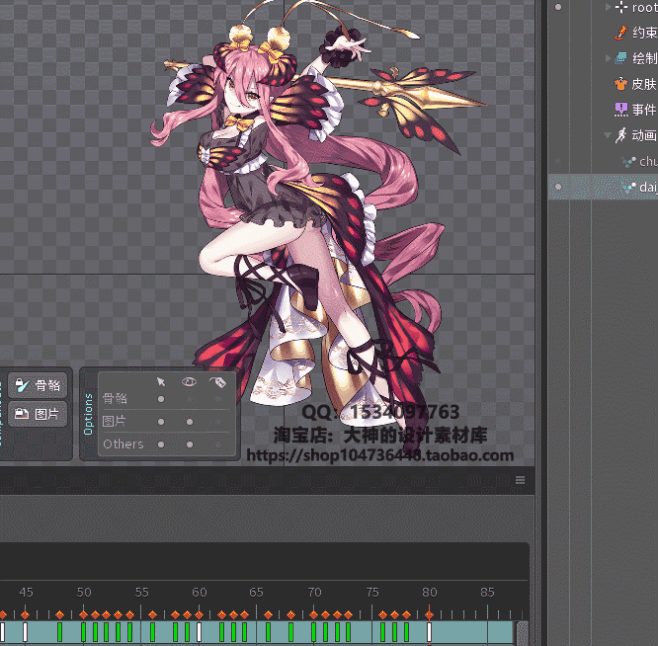Click the 图片 button in compensation panel
Image resolution: width=658 pixels, height=646 pixels.
point(37,413)
